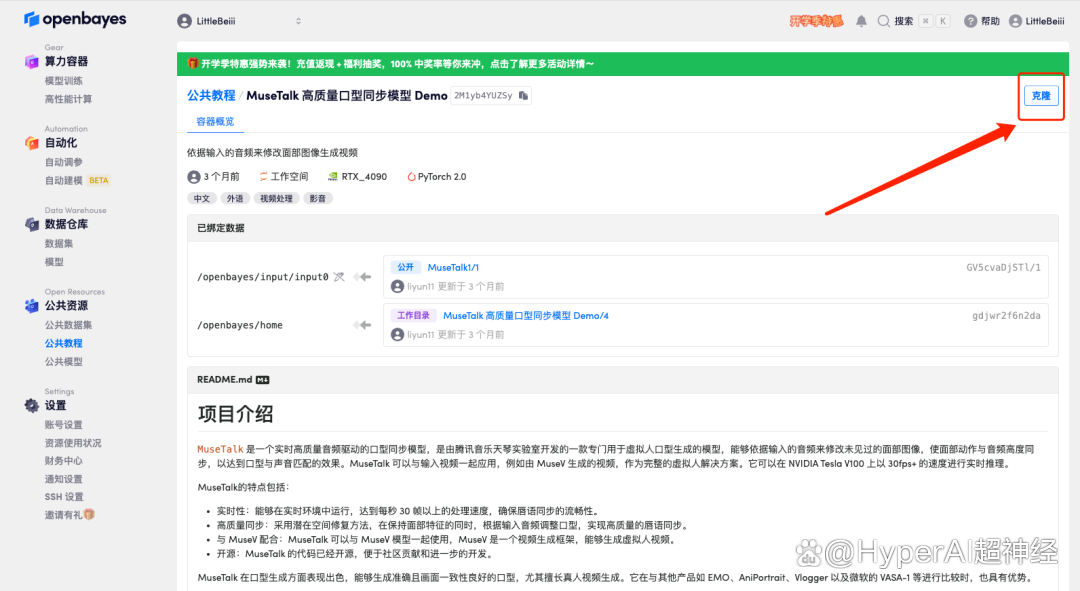Open the notification bell
Viewport: 1080px width, 591px height.
click(861, 21)
